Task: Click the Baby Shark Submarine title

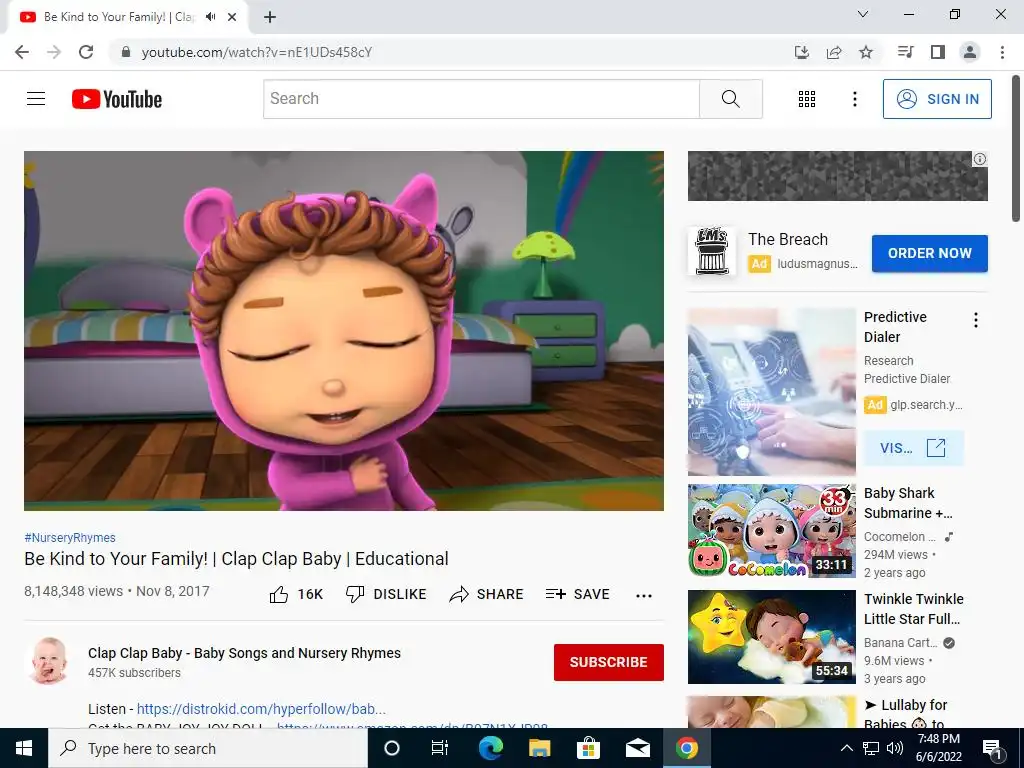Action: 908,503
